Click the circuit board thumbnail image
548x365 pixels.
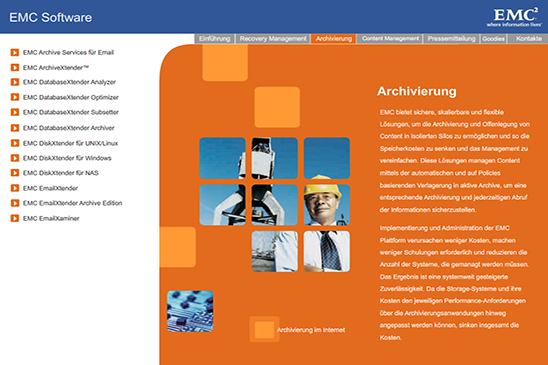coord(190,311)
